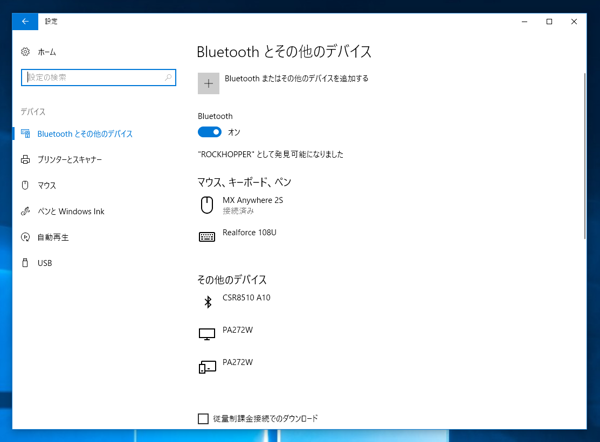The image size is (600, 442).
Task: Click the CSR8510 A10 Bluetooth icon
Action: [x=208, y=302]
